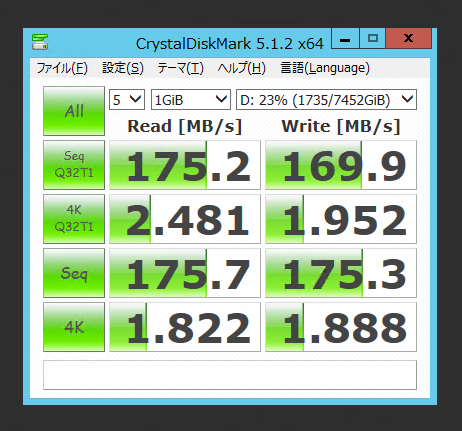Open the ヘルプ(H) menu
The width and height of the screenshot is (462, 431).
click(x=242, y=68)
